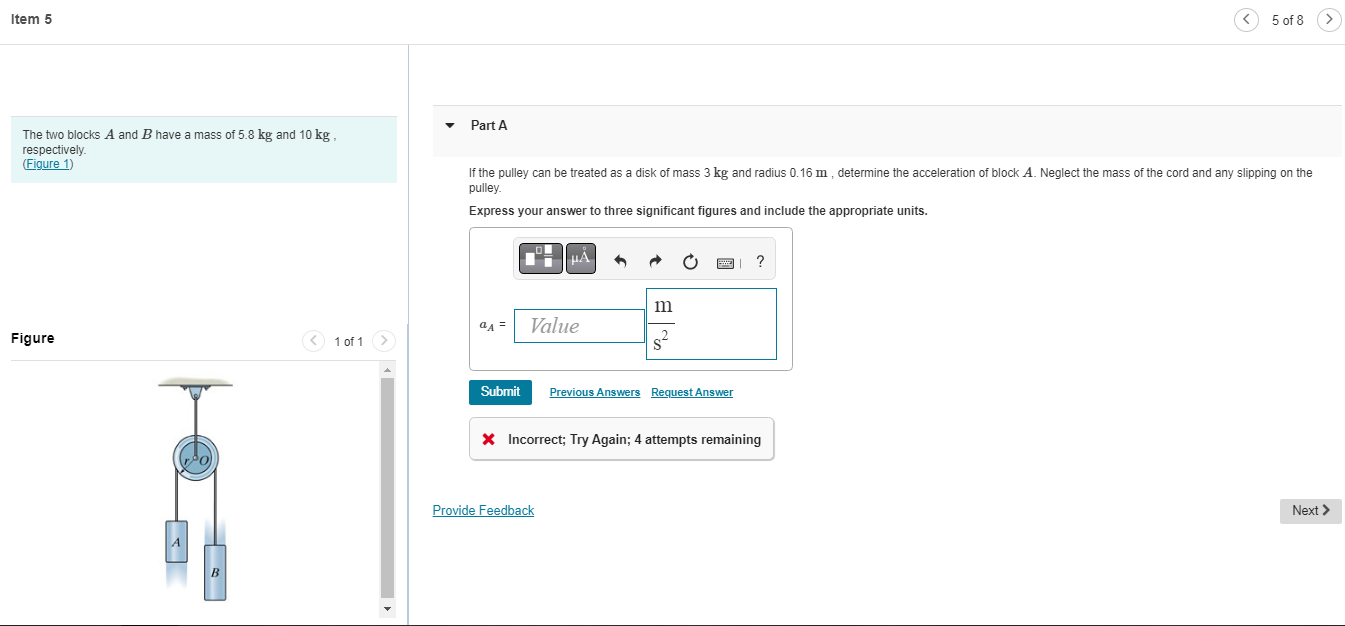The image size is (1345, 626).
Task: Click the question mark help icon
Action: coord(760,260)
